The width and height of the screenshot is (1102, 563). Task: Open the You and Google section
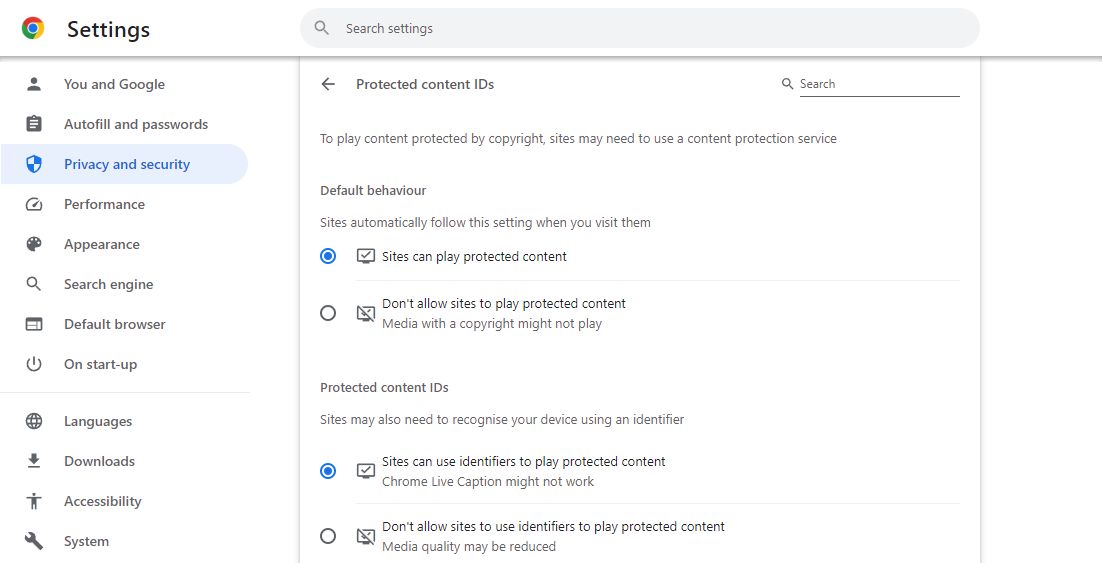coord(114,84)
